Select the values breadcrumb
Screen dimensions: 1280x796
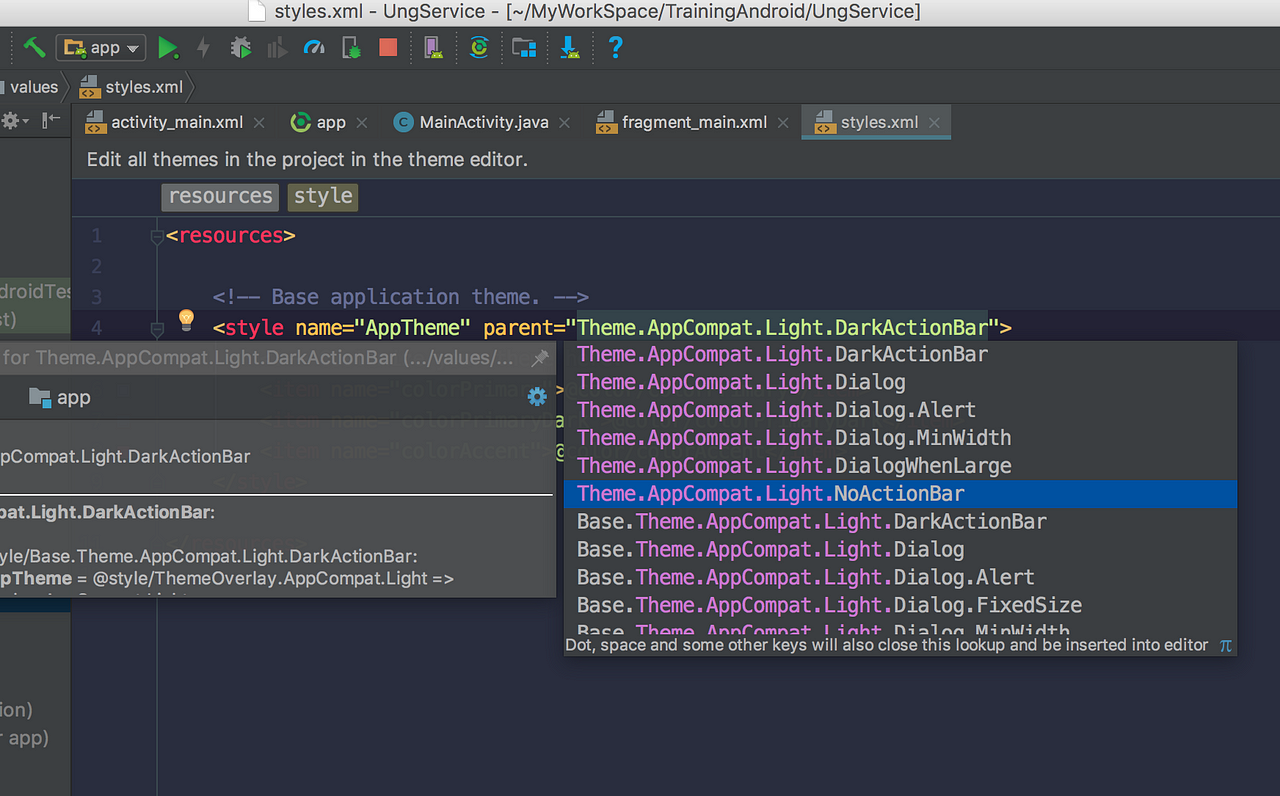(34, 87)
